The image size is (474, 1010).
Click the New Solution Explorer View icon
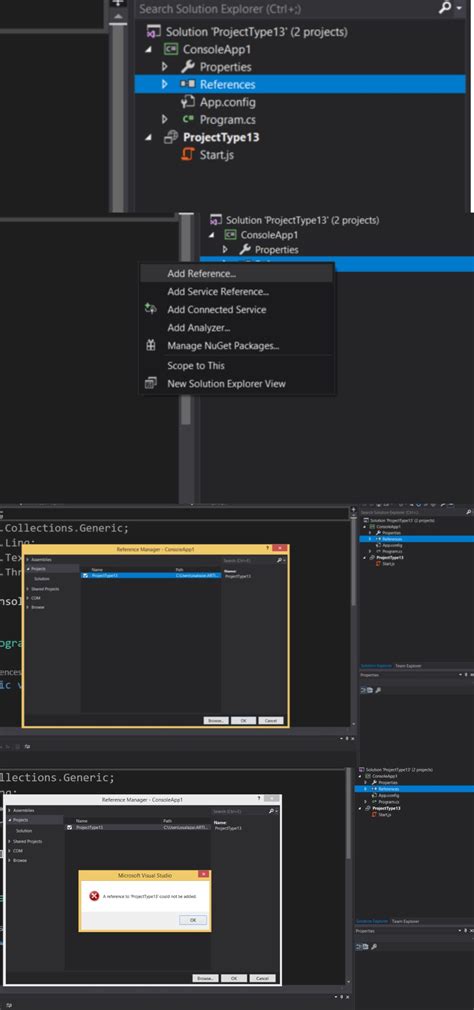150,384
